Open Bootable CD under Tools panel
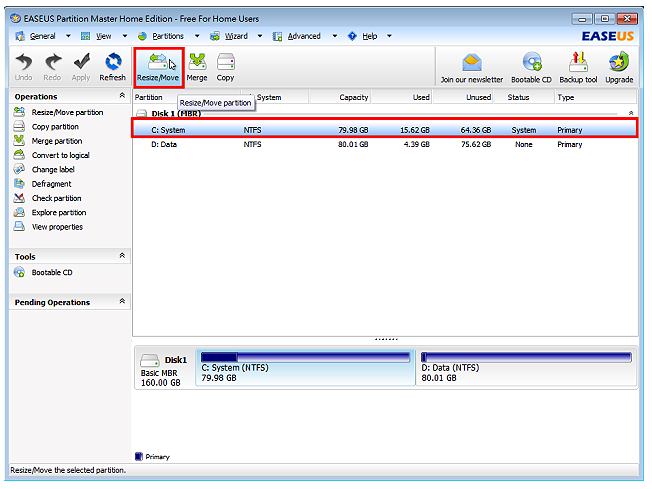The width and height of the screenshot is (652, 489). [x=52, y=273]
